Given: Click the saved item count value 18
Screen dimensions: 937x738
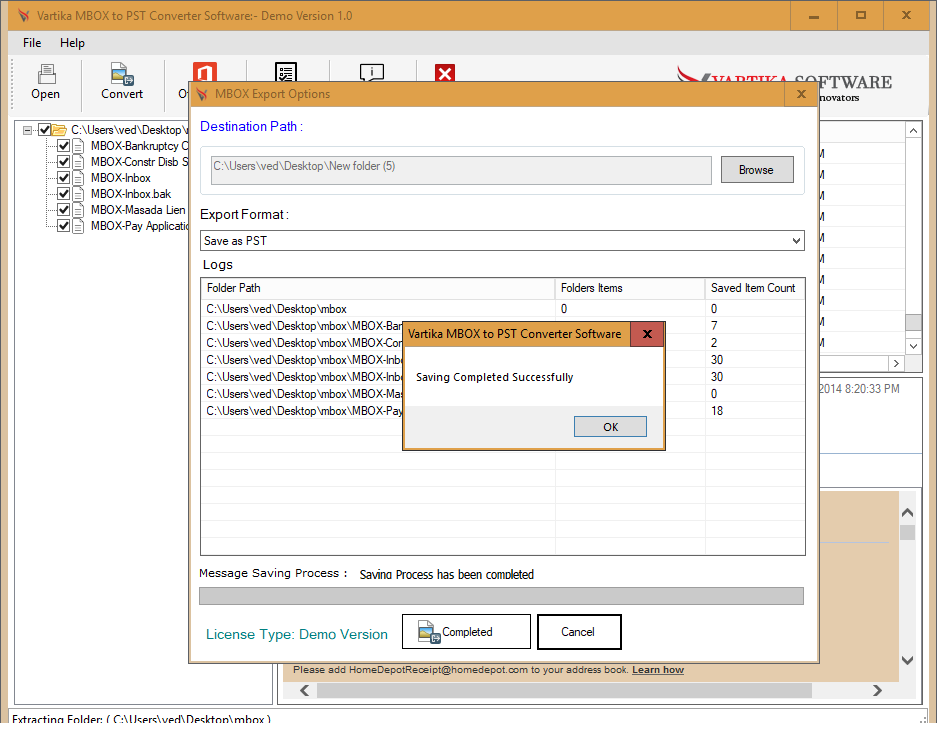Looking at the screenshot, I should click(x=717, y=411).
